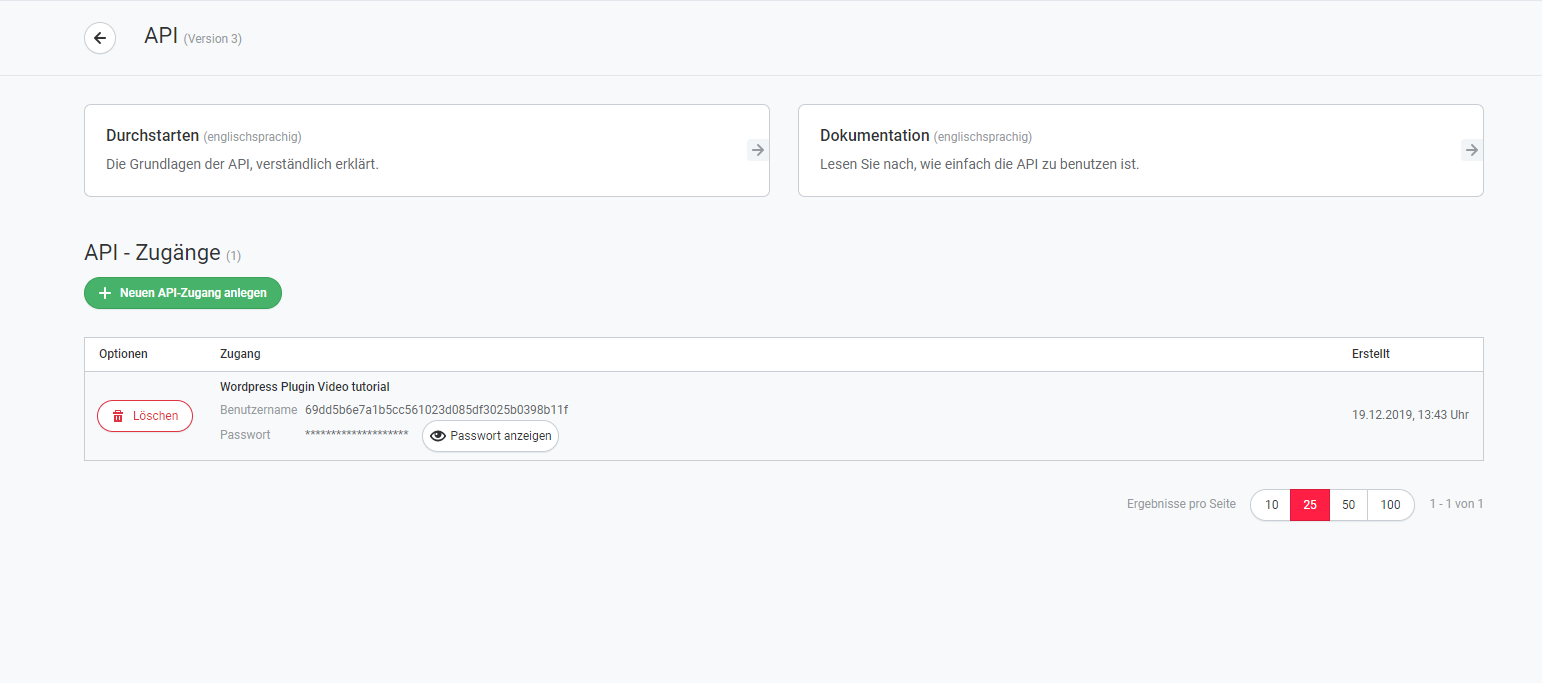Click the plus icon for new API access
Viewport: 1542px width, 683px height.
(105, 293)
